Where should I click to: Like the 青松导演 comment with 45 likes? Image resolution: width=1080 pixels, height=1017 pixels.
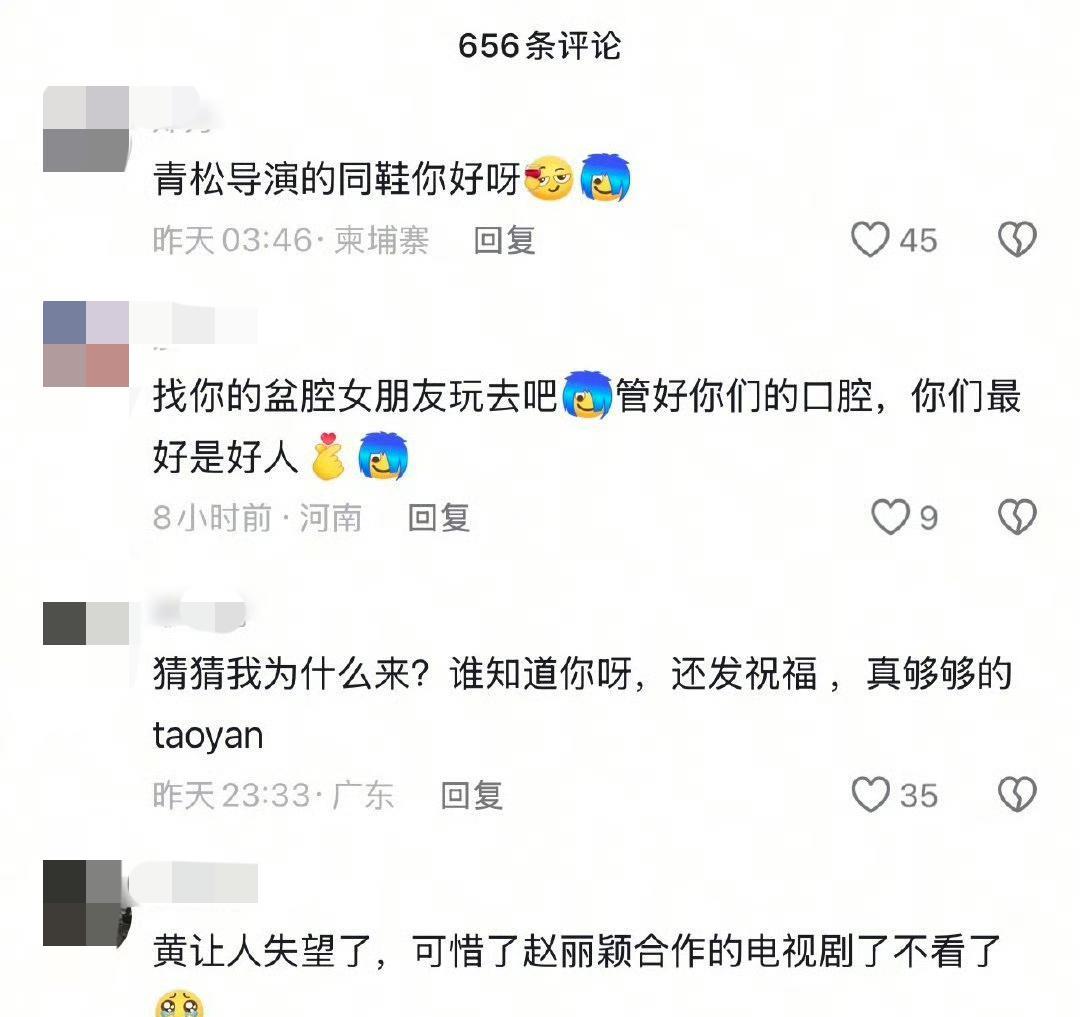point(870,240)
